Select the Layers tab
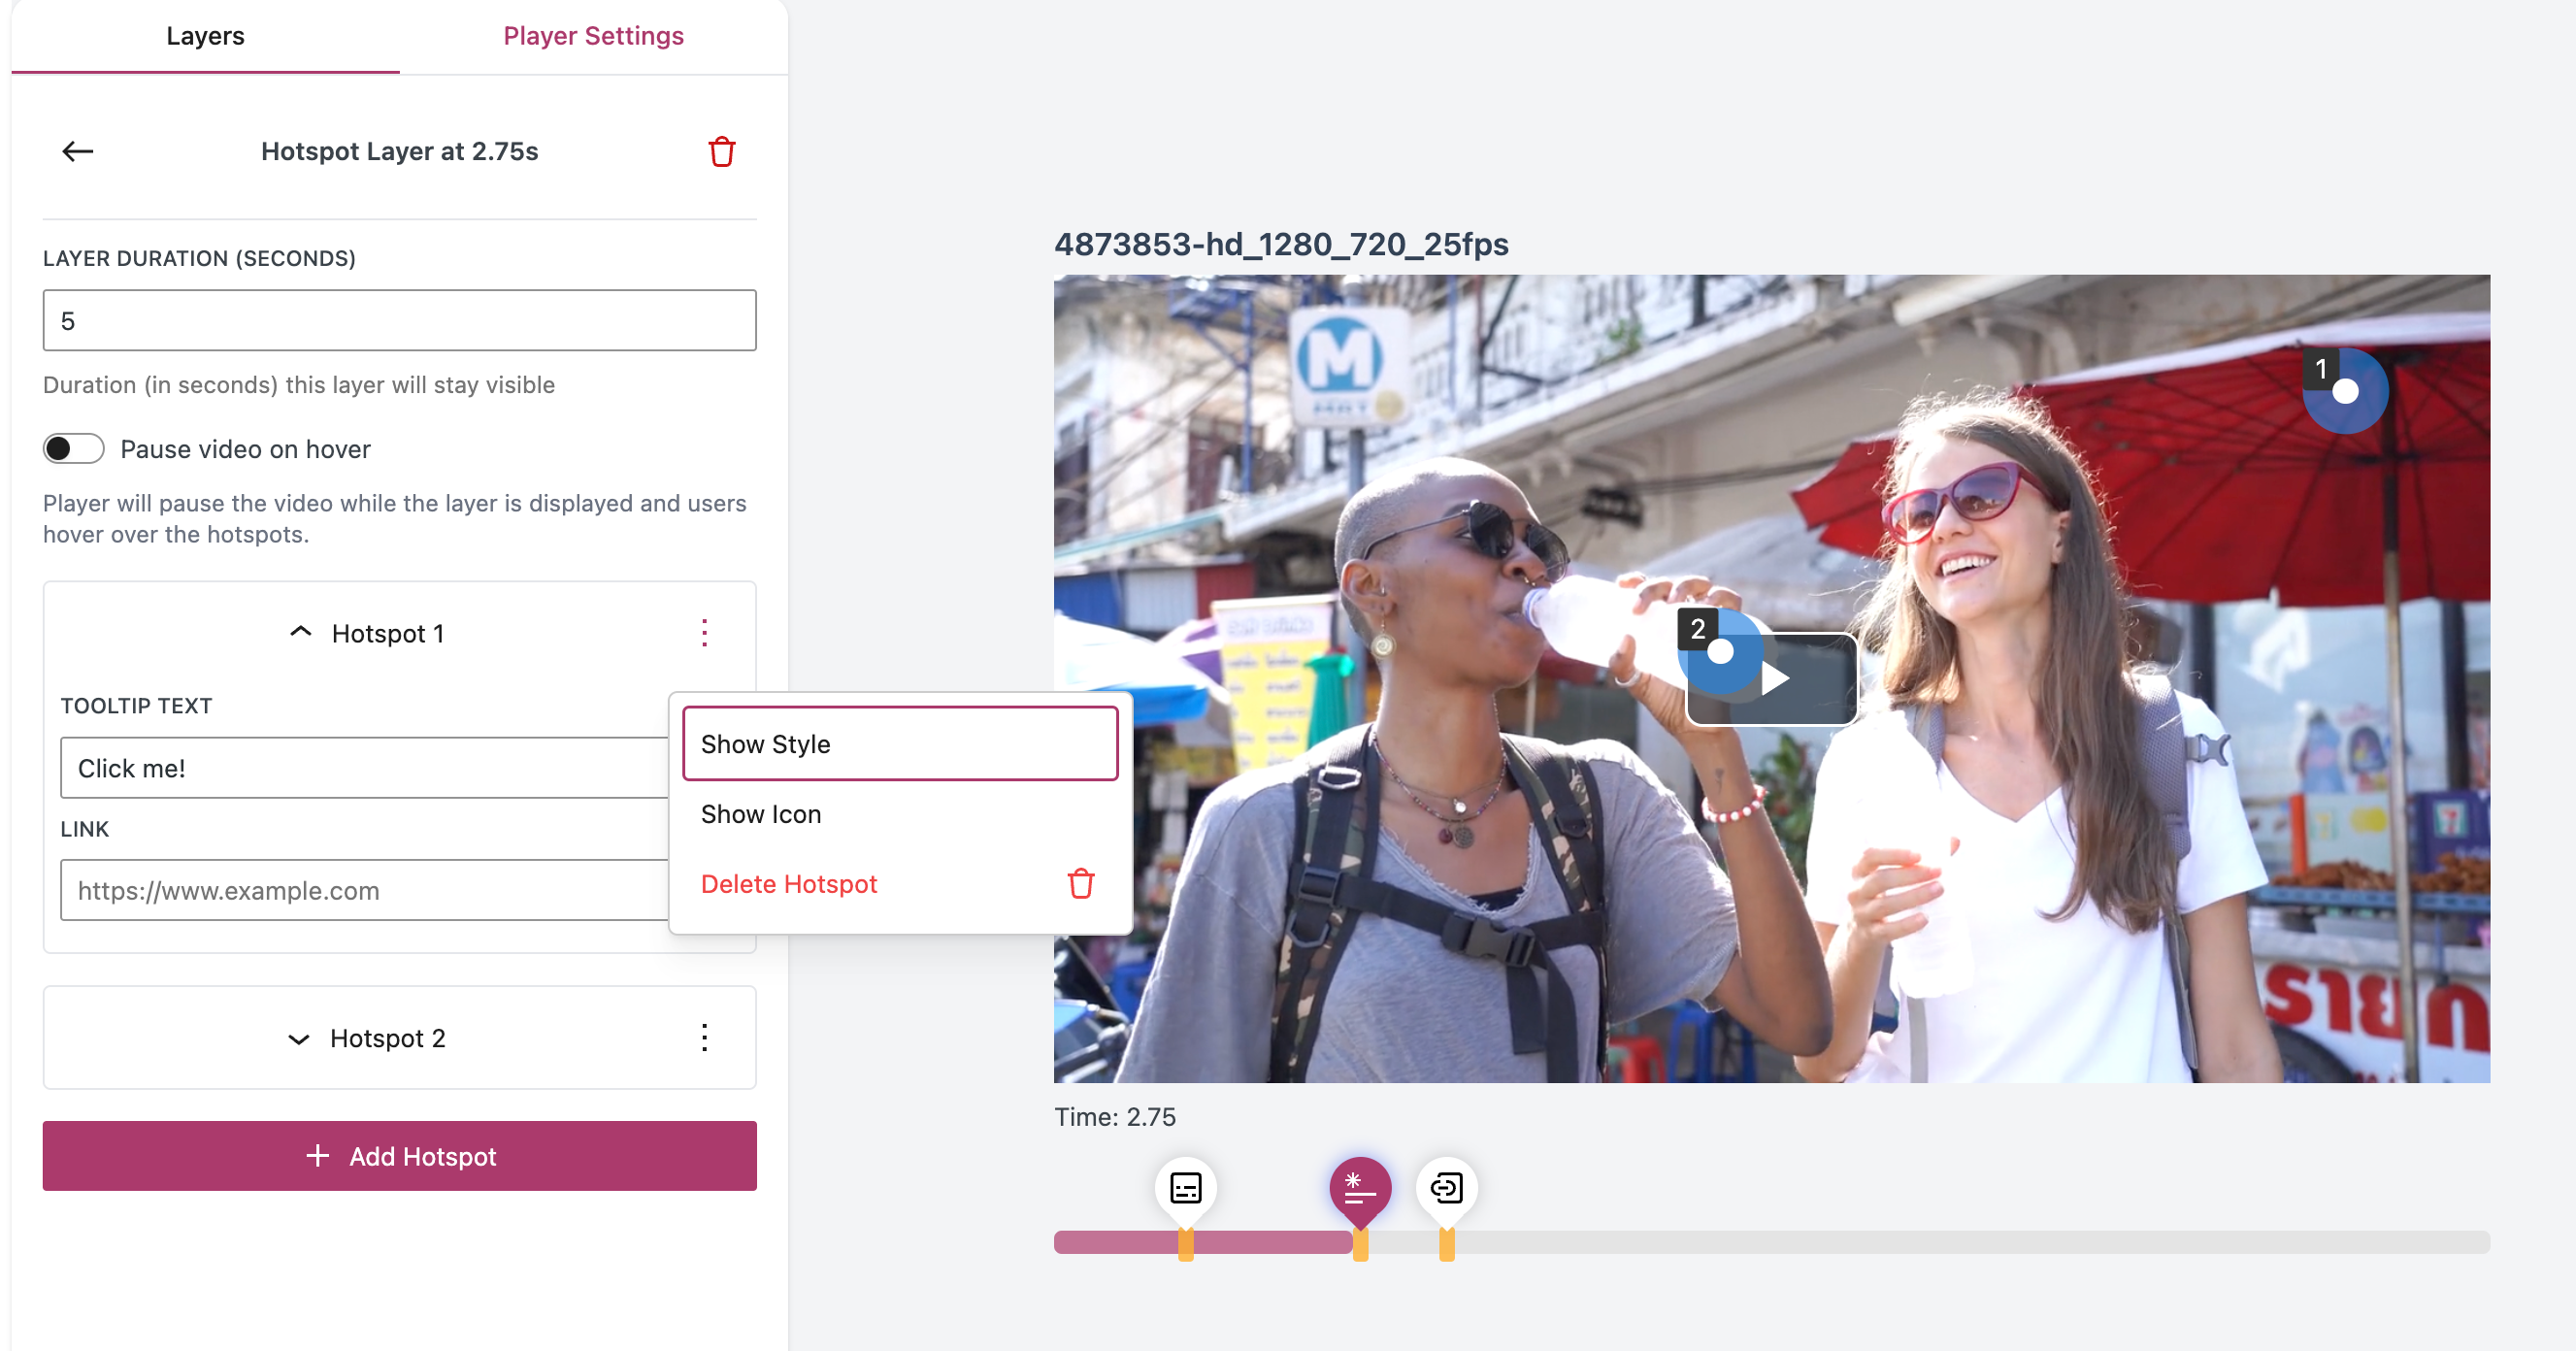The image size is (2576, 1351). 205,36
